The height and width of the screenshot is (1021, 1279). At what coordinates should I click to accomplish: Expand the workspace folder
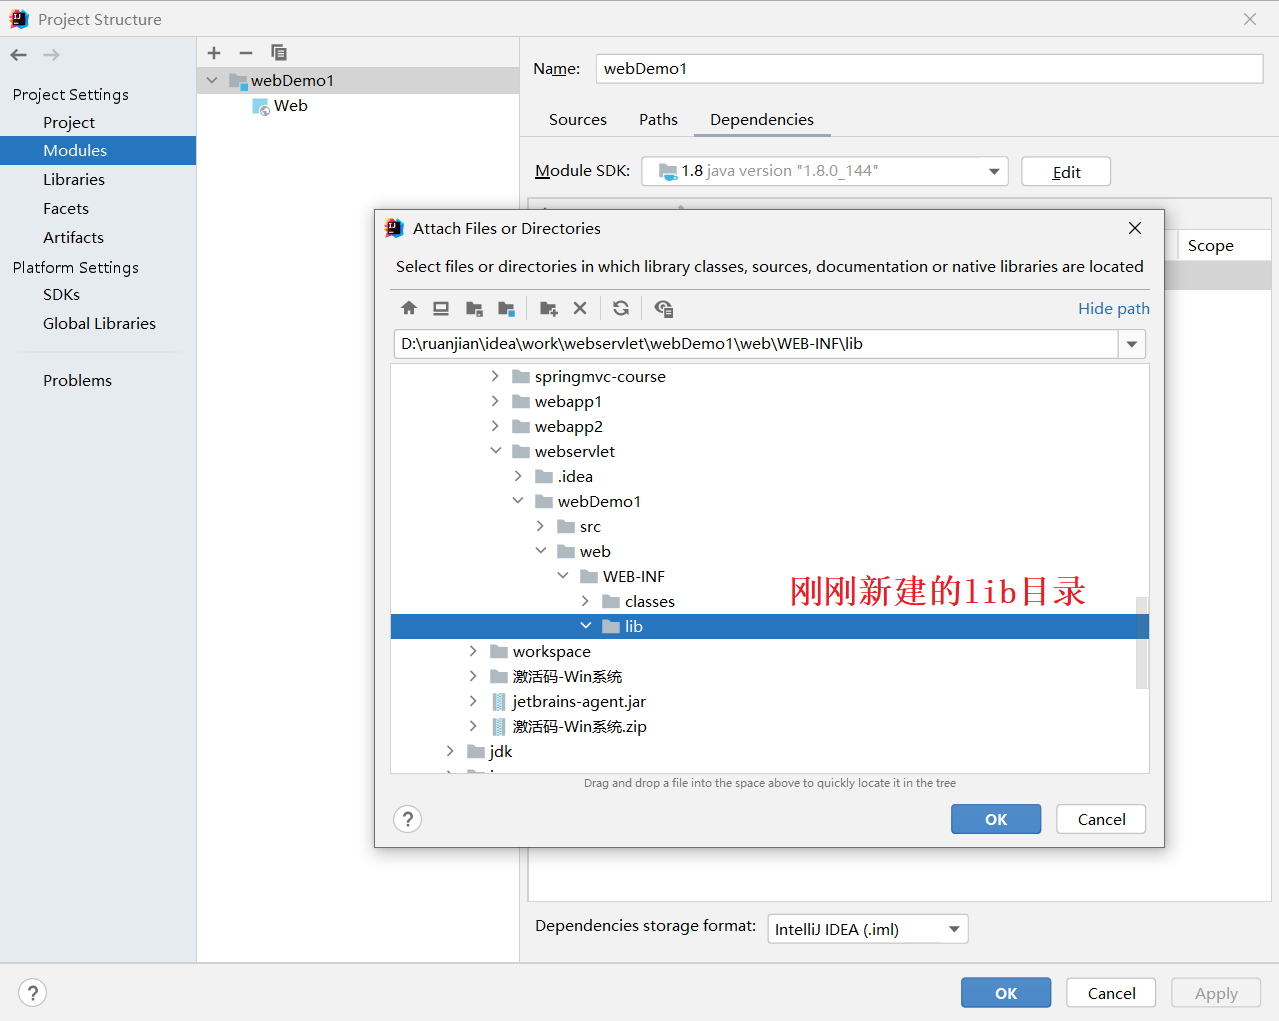coord(473,651)
